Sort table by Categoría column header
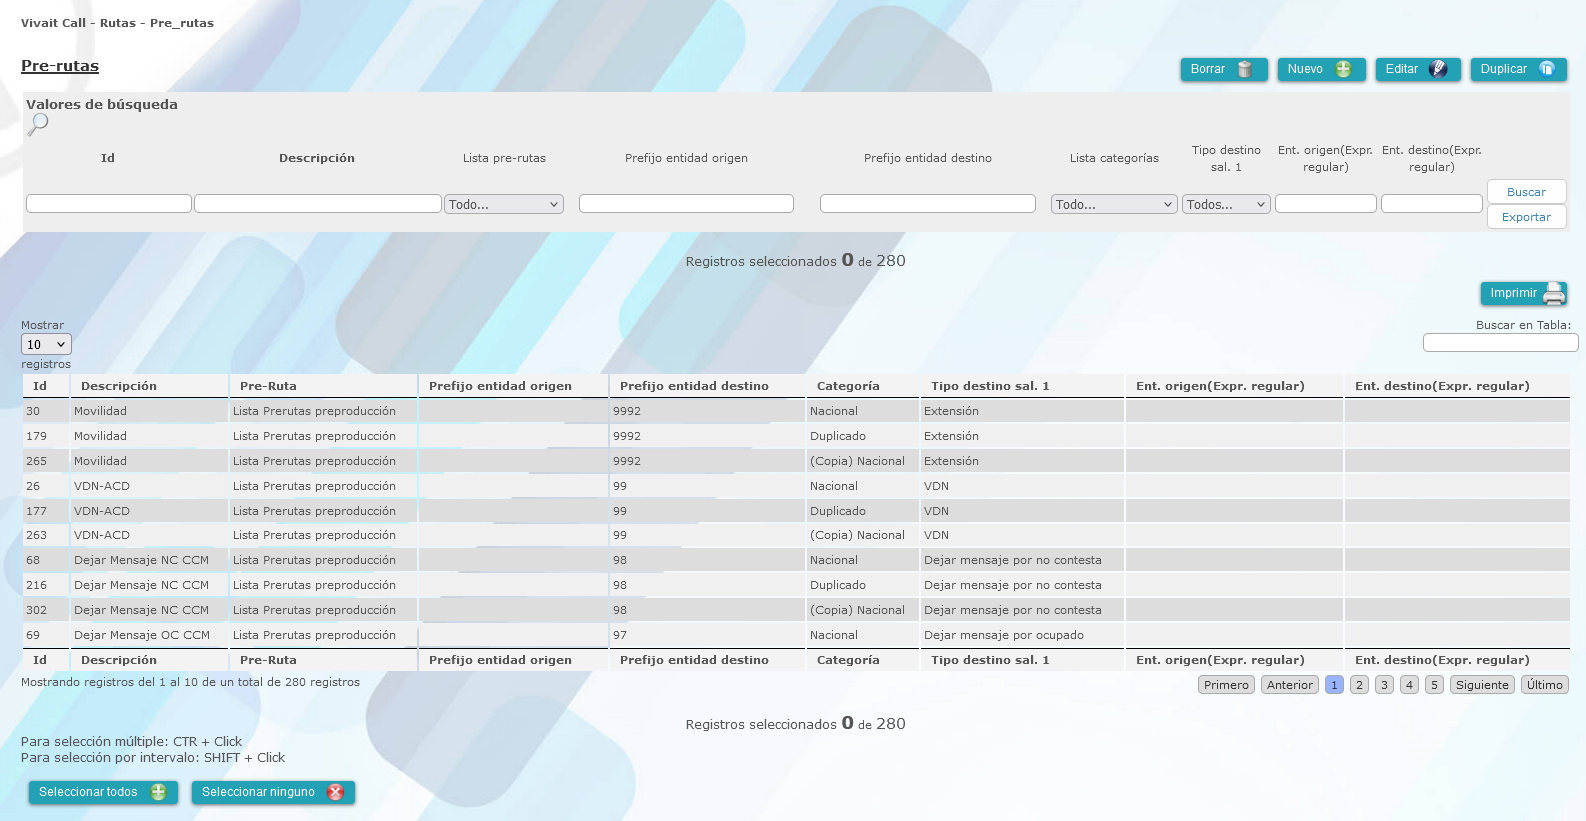 (x=848, y=386)
